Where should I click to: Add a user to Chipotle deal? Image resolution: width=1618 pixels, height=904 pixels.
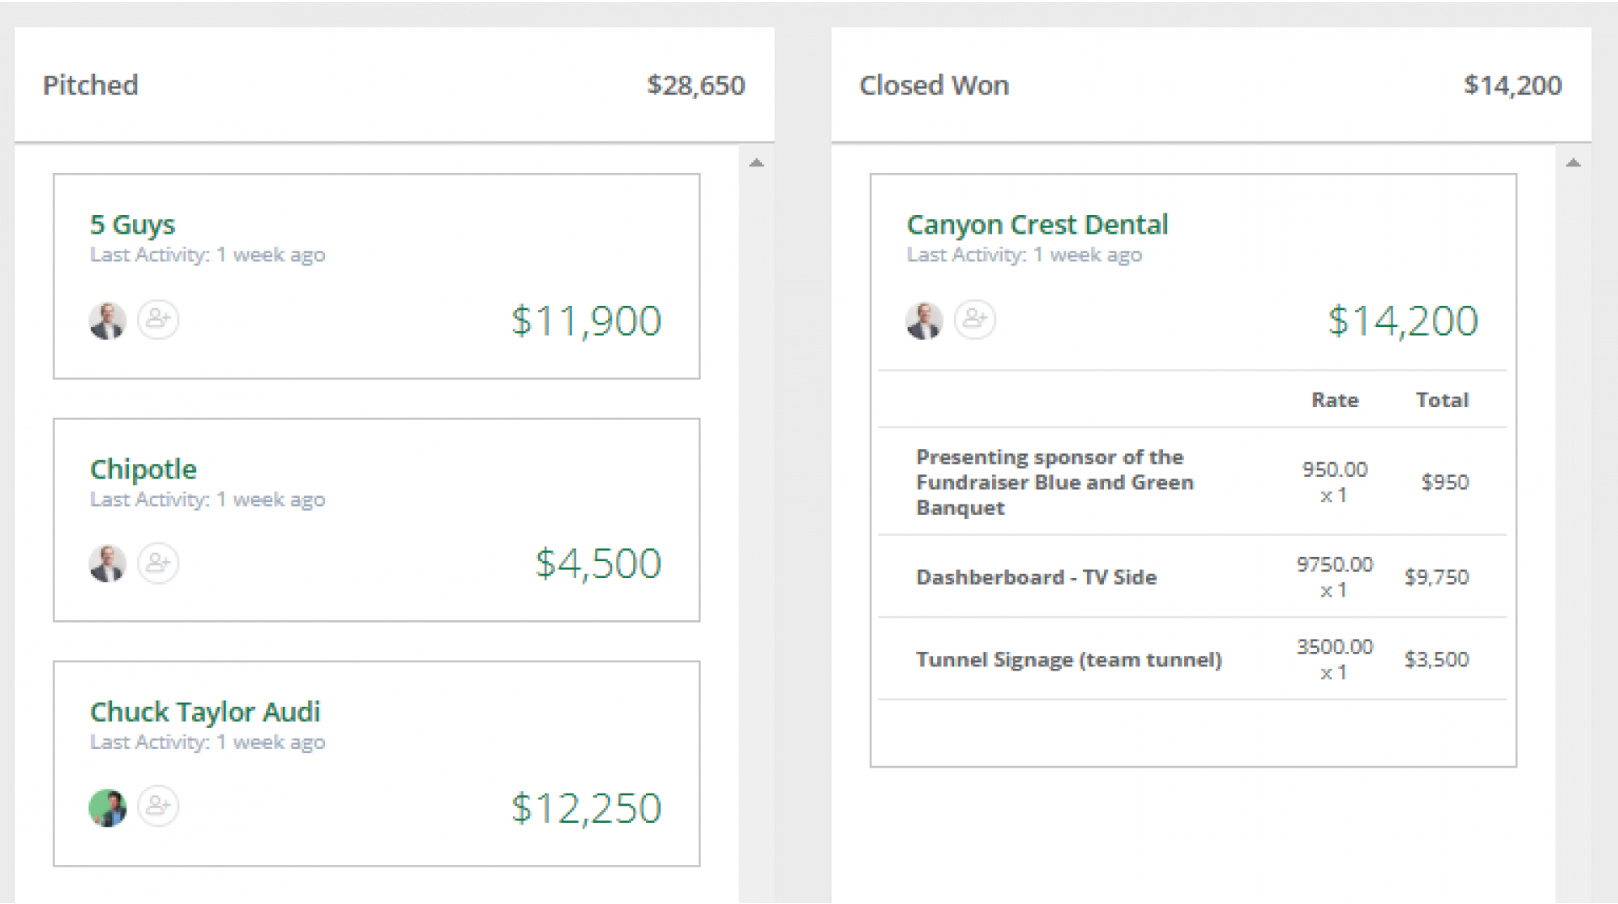tap(158, 563)
